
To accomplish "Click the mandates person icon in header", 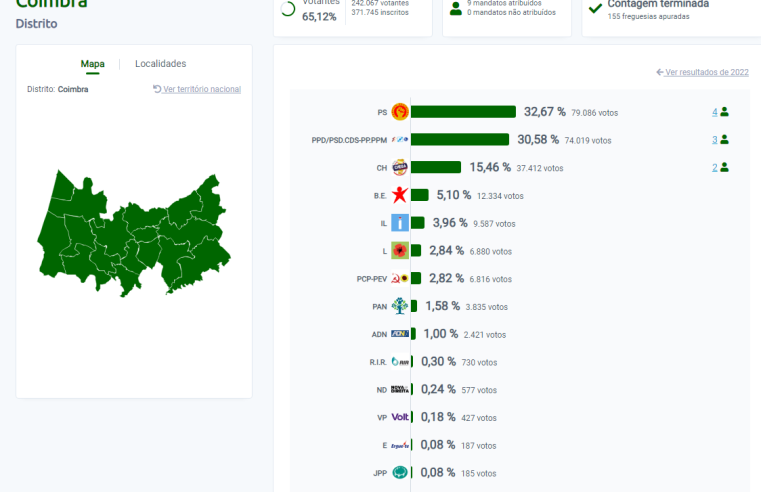I will pos(456,9).
